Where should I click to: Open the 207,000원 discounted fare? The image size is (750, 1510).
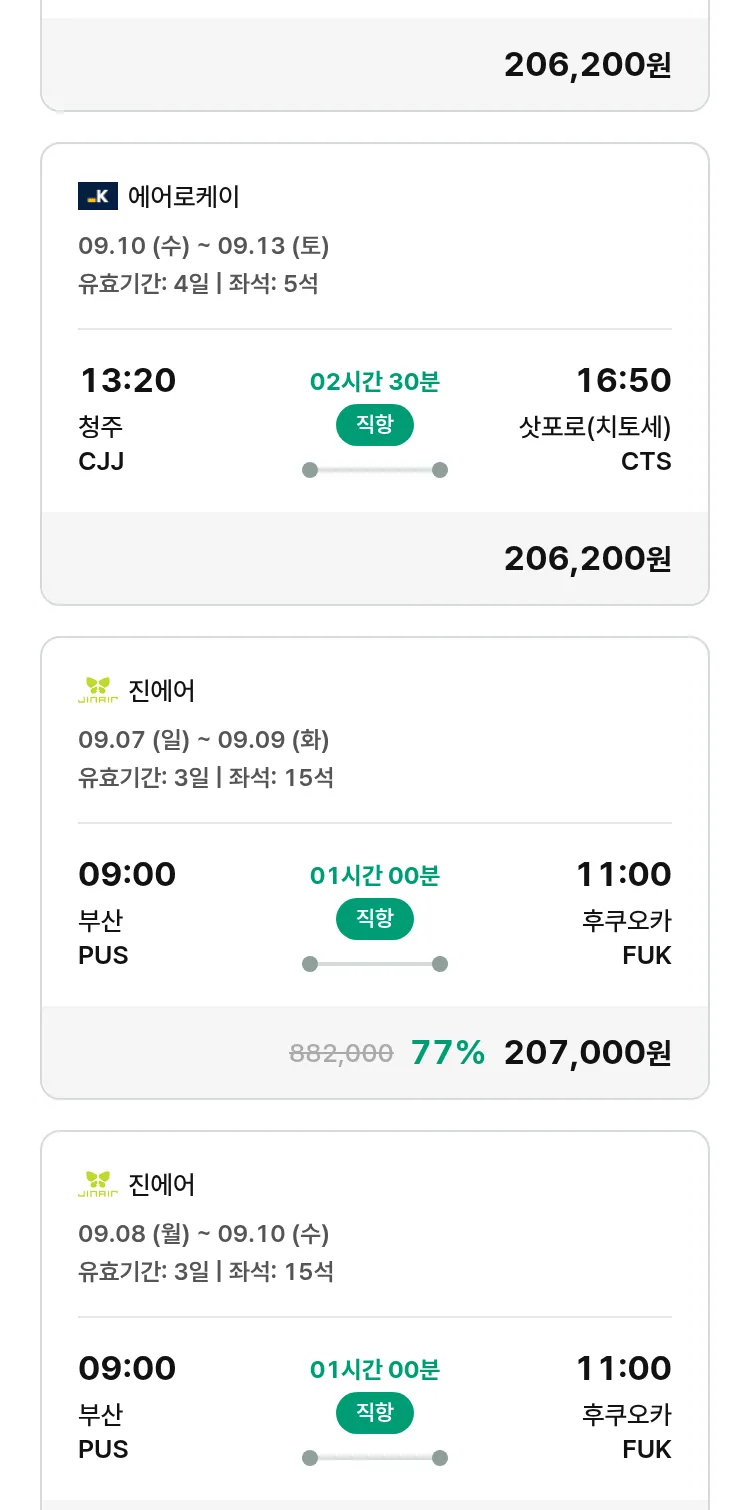[x=587, y=1052]
